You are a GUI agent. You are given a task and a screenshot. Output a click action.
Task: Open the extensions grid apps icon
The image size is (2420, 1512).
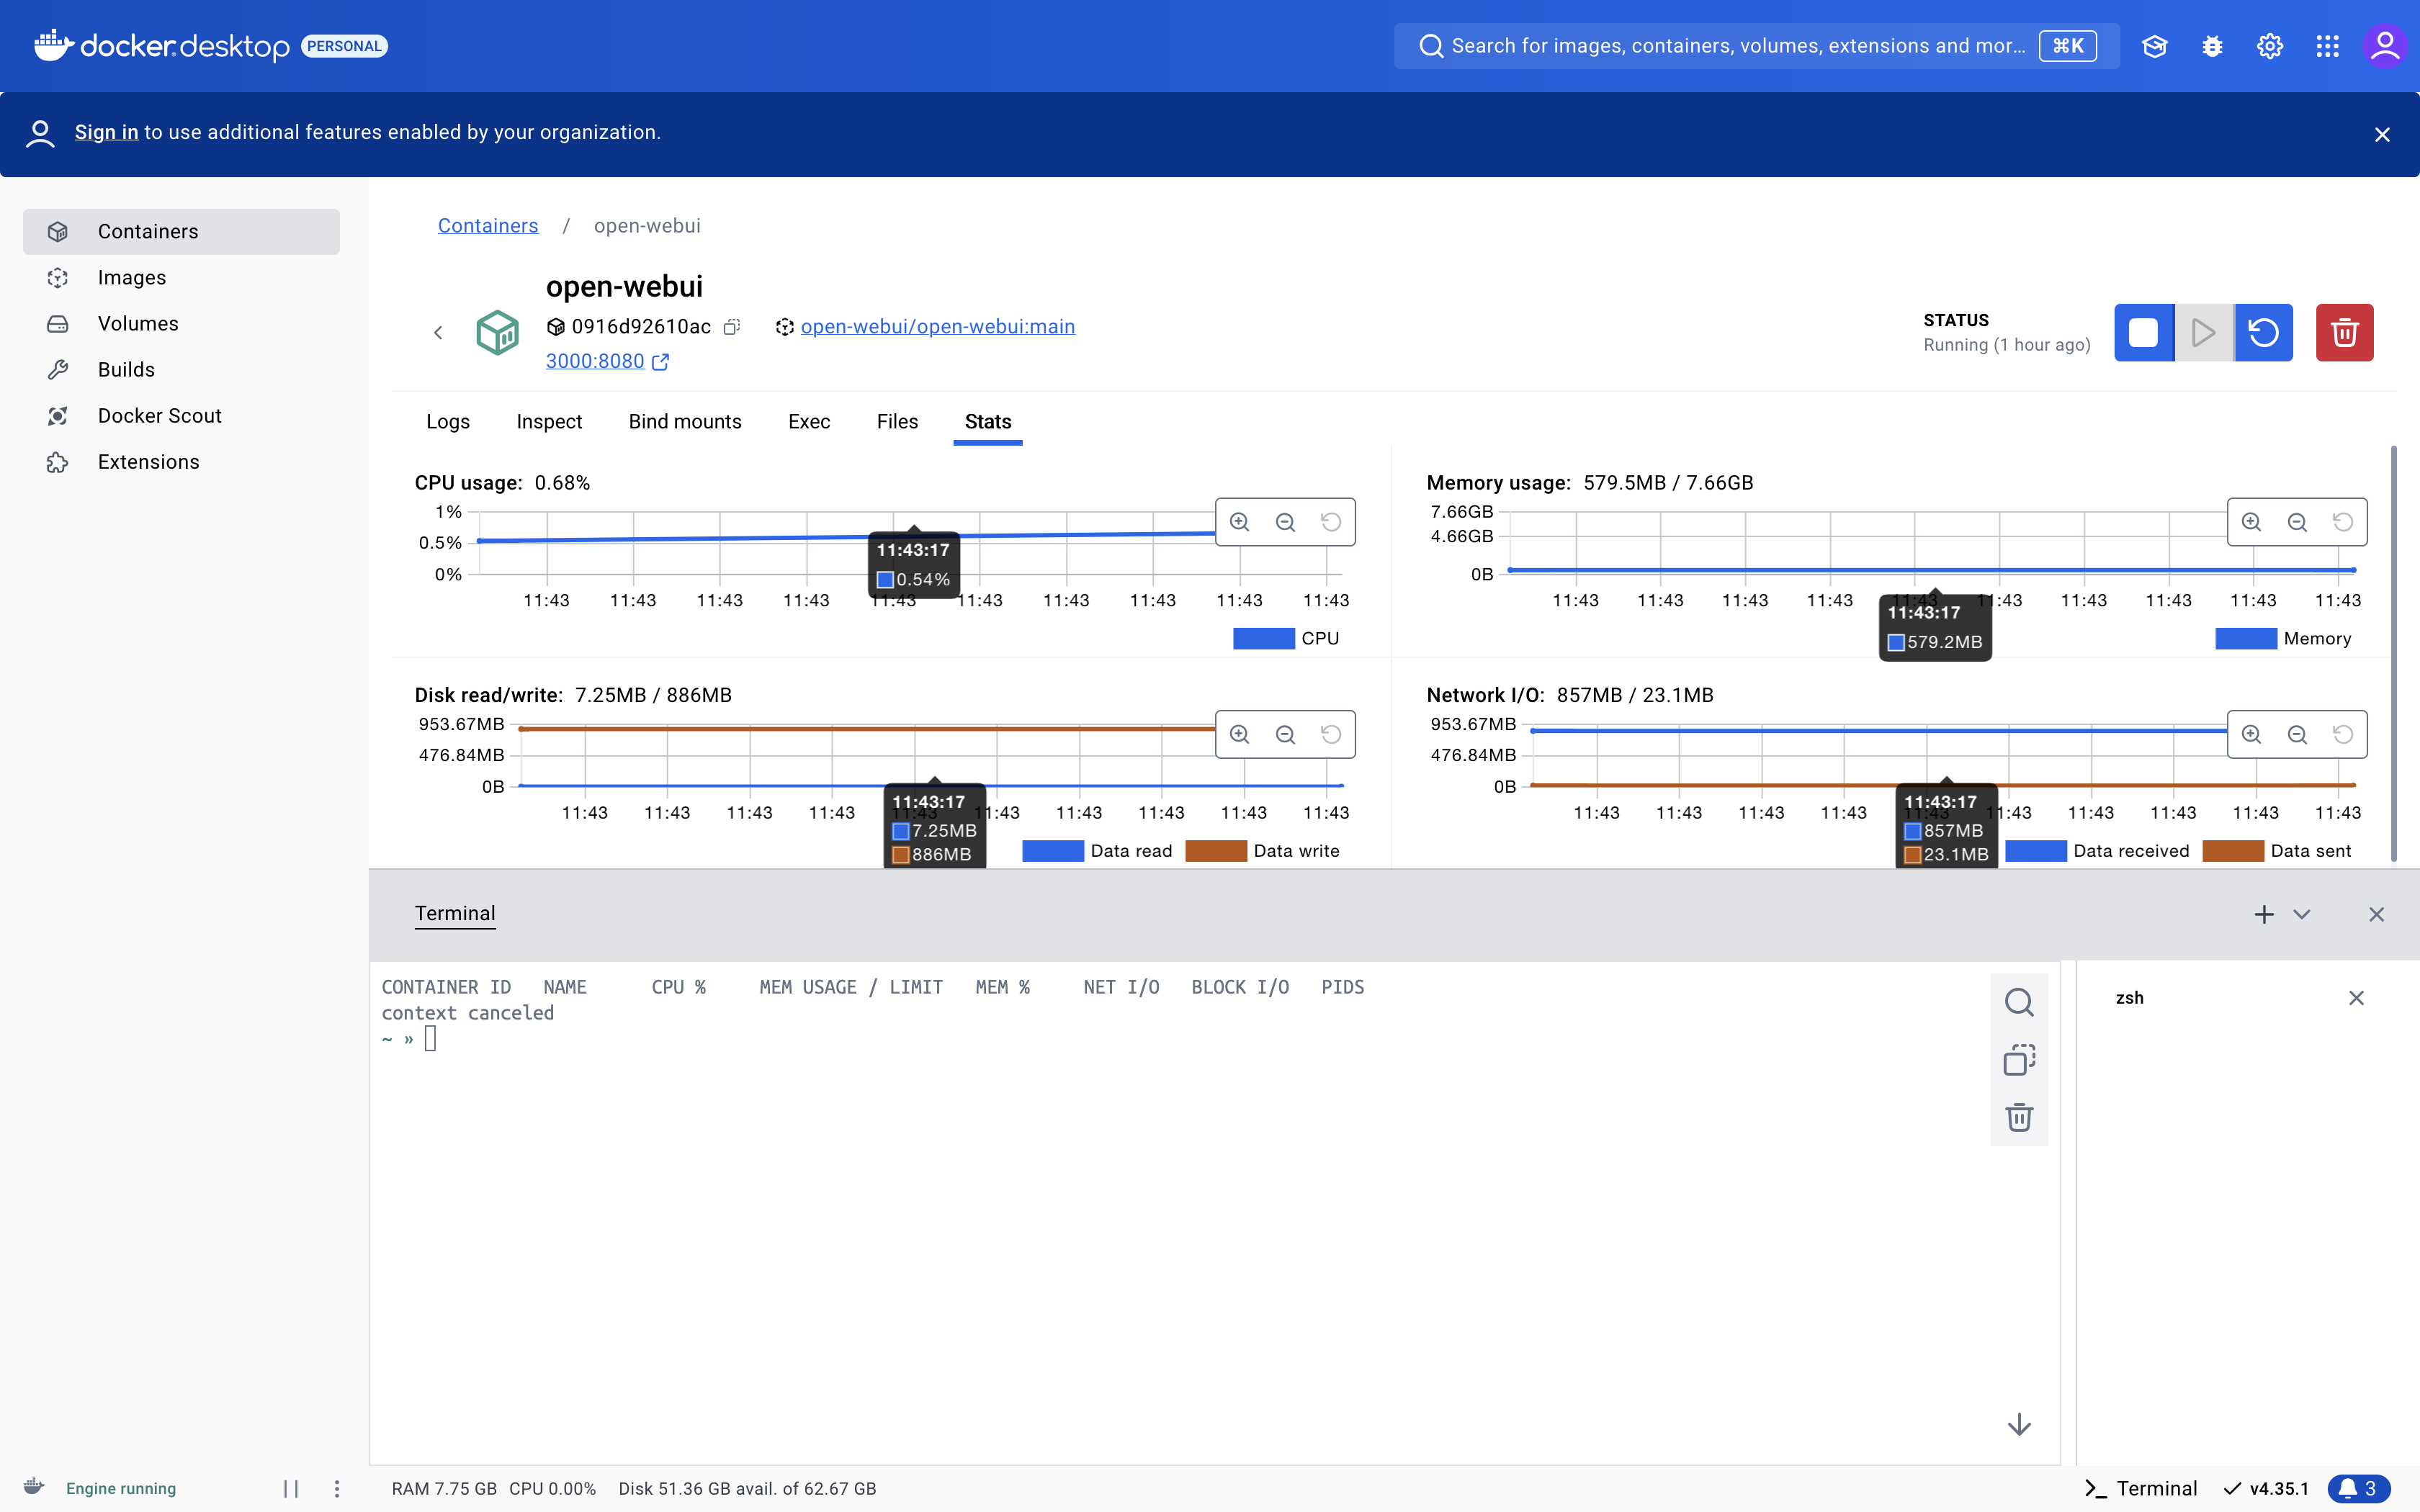2327,46
